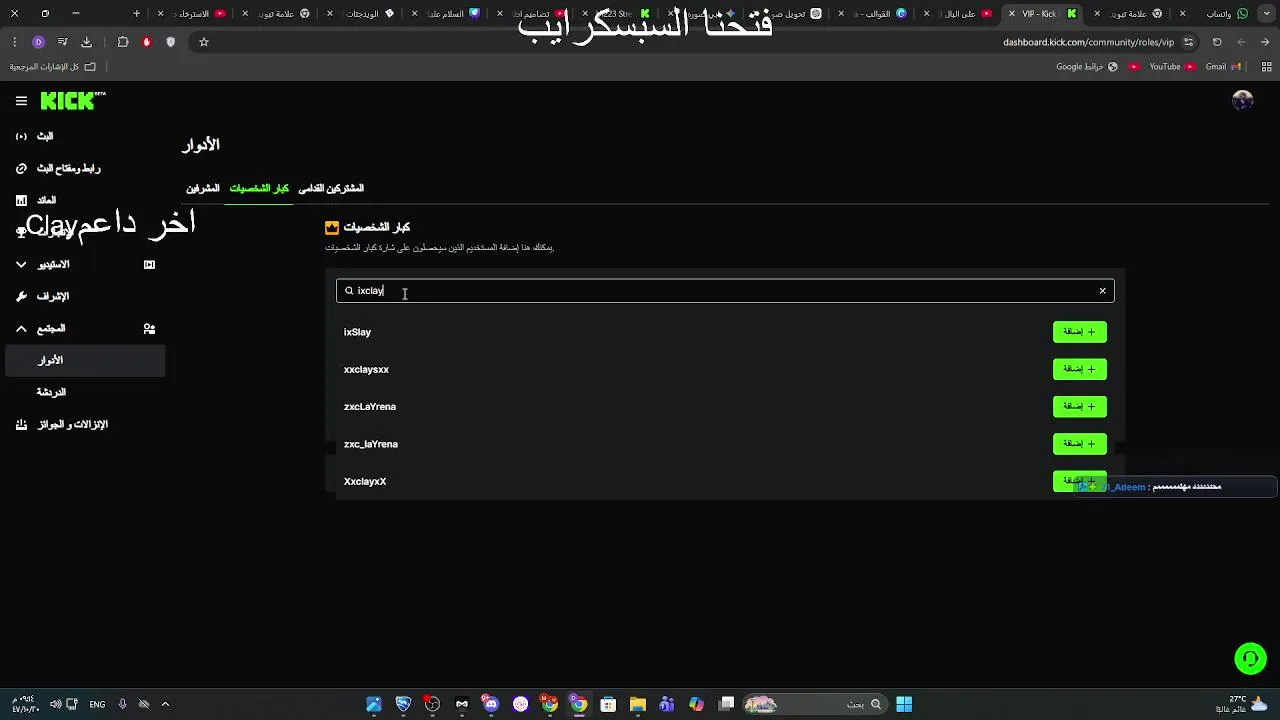Add user zxc_laYrena as VIP
Screen dimensions: 1280x720
click(x=1080, y=443)
